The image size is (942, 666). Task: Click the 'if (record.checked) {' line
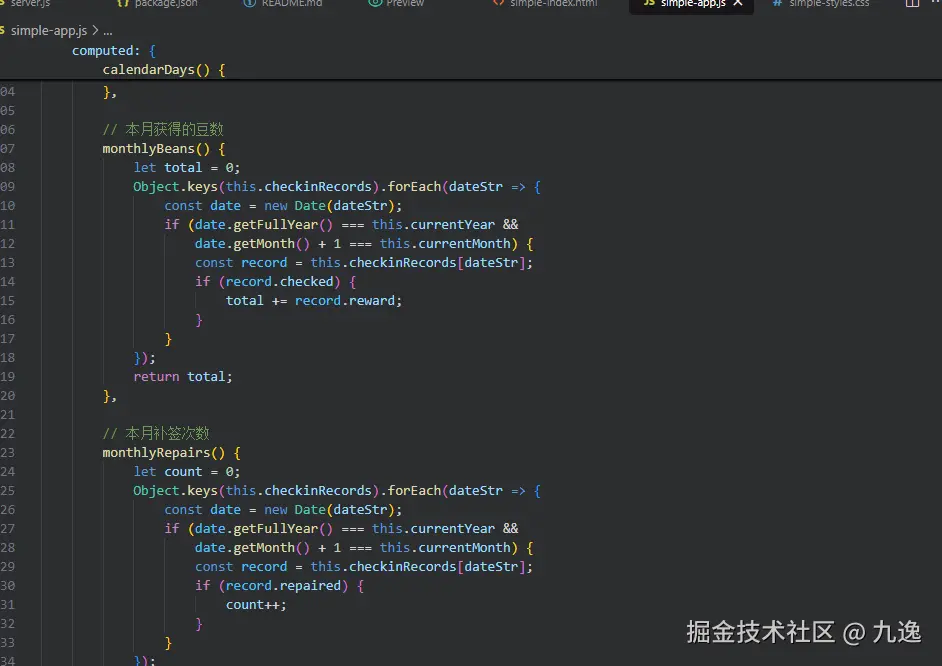275,282
